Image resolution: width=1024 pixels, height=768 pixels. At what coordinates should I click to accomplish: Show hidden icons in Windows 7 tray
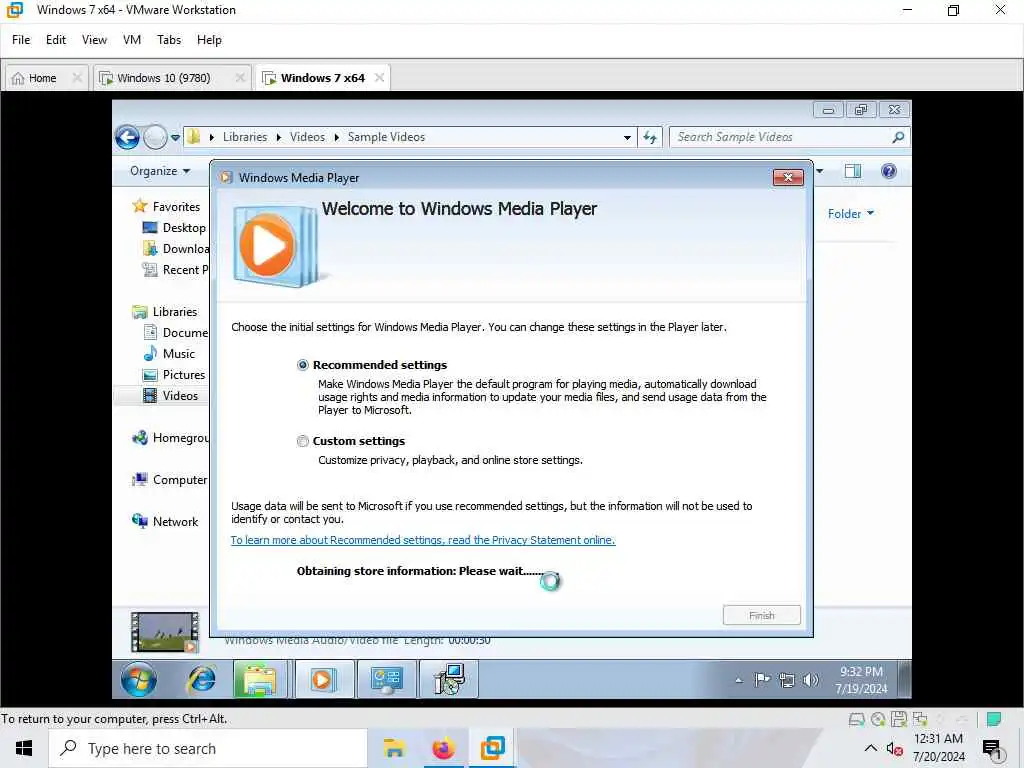pyautogui.click(x=739, y=680)
